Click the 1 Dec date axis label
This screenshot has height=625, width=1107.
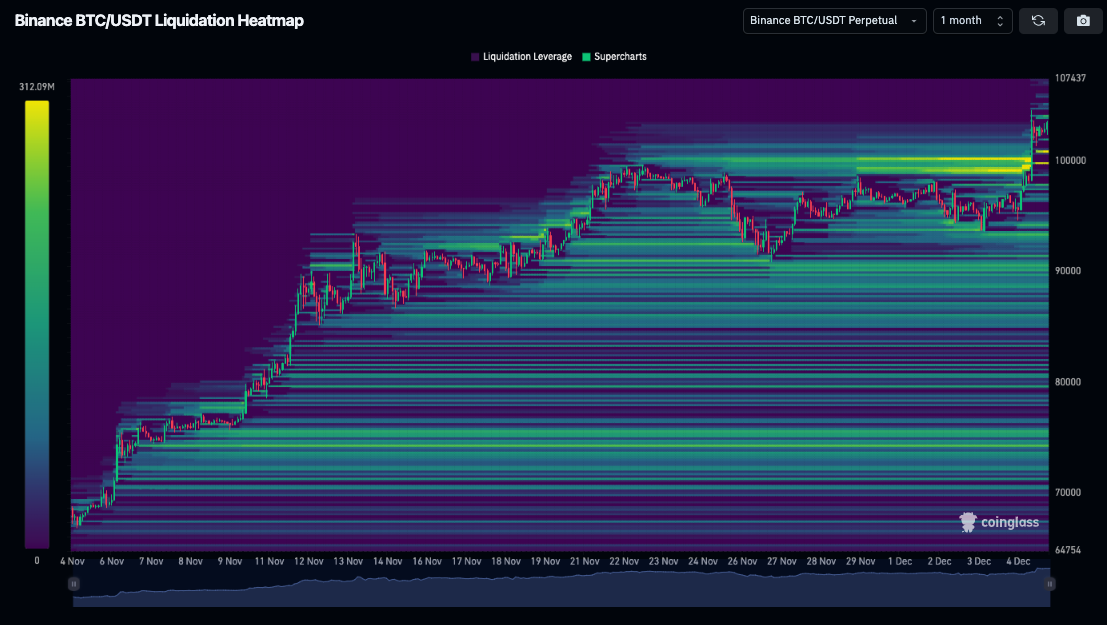point(900,561)
